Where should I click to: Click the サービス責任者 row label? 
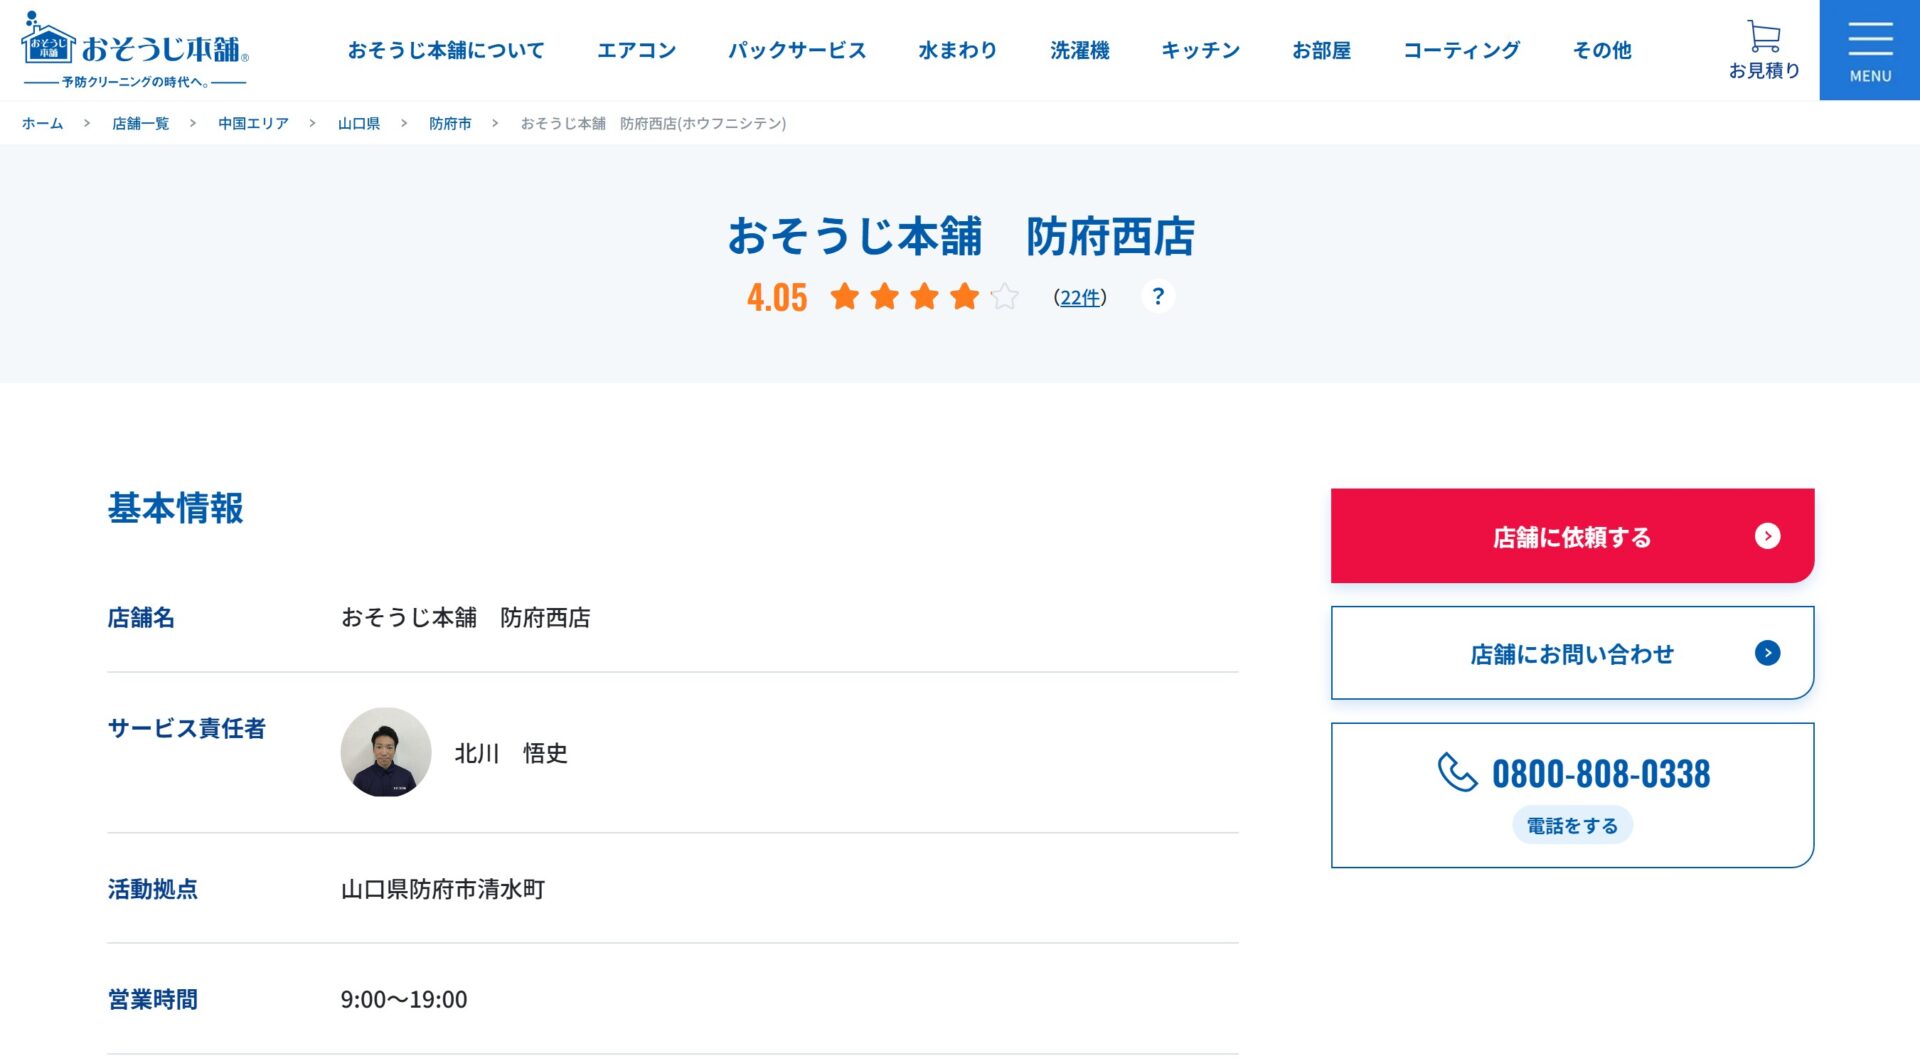coord(187,728)
